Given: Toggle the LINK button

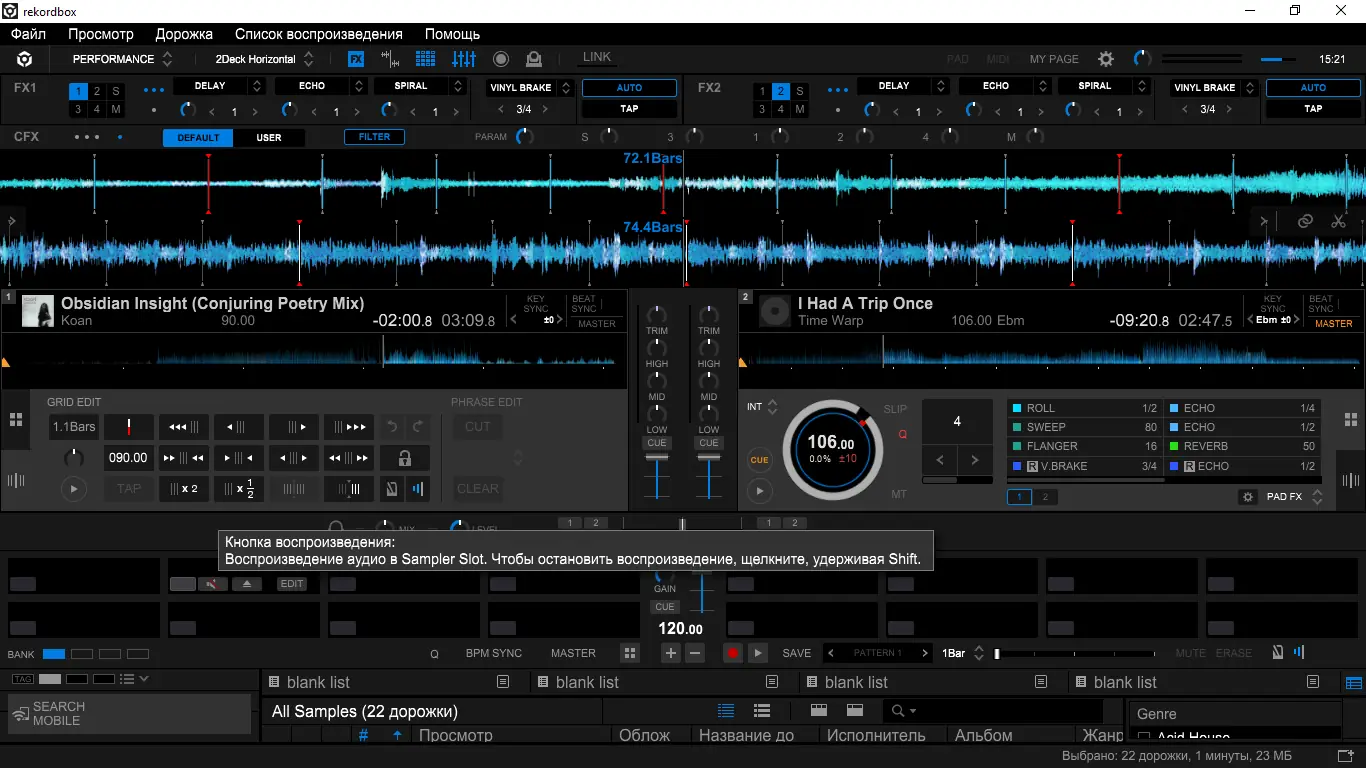Looking at the screenshot, I should point(597,58).
